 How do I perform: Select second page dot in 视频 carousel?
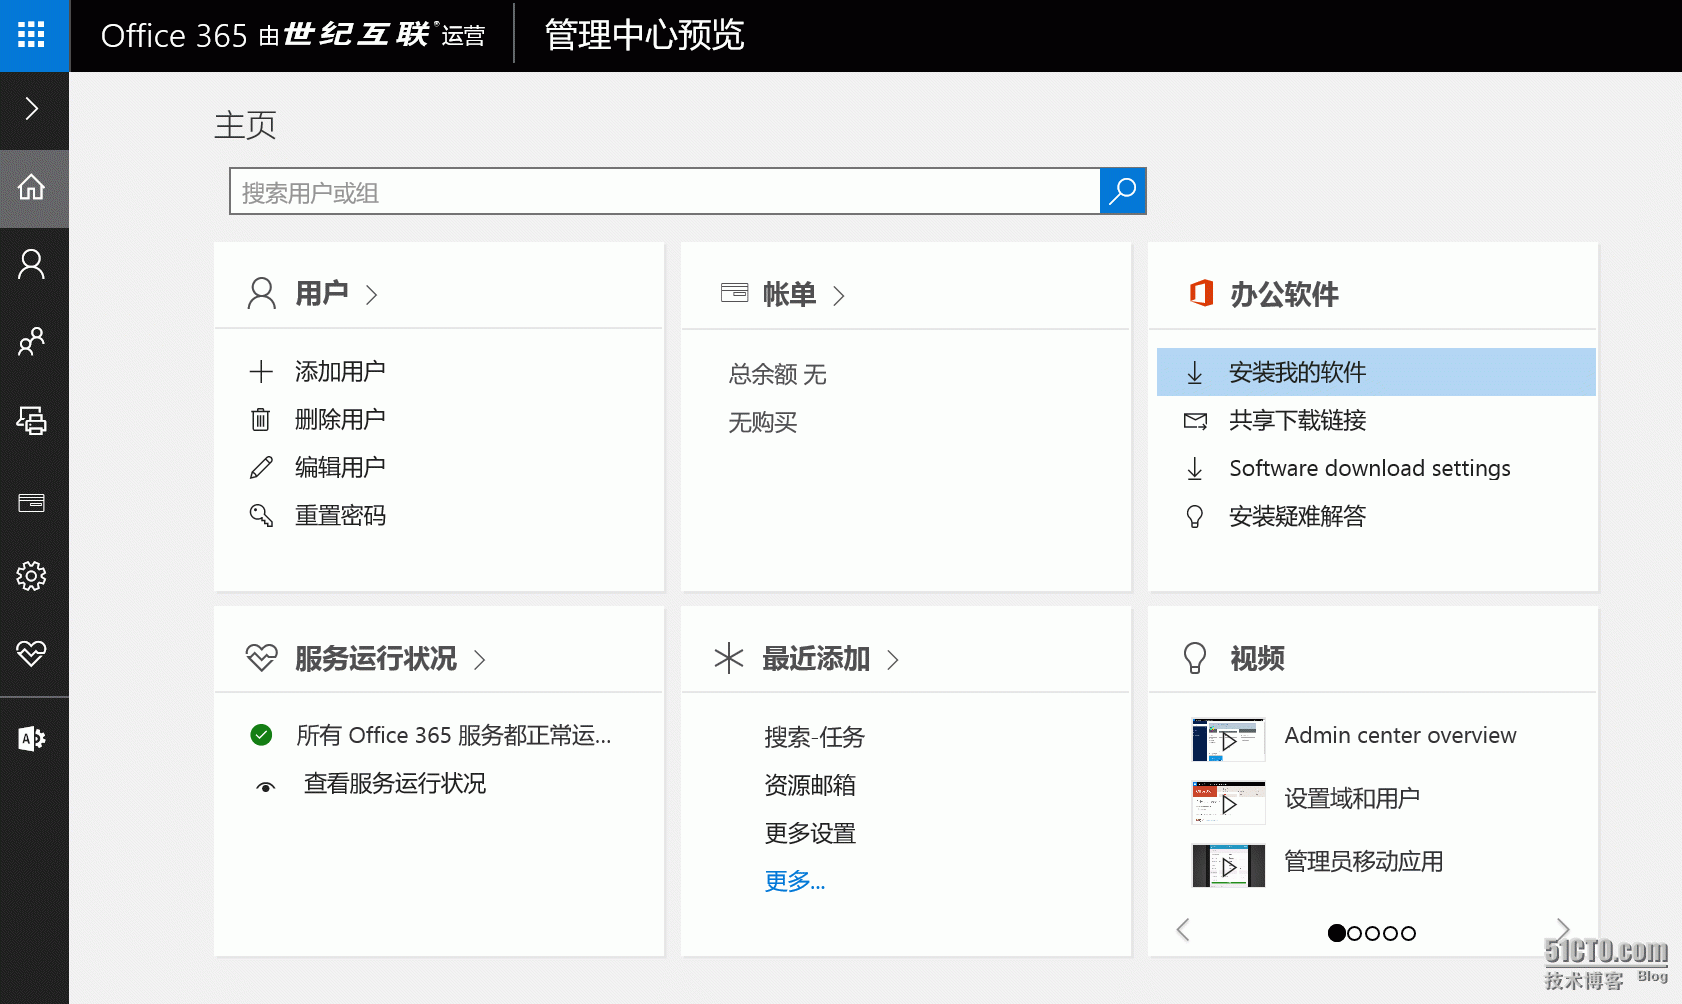1354,933
